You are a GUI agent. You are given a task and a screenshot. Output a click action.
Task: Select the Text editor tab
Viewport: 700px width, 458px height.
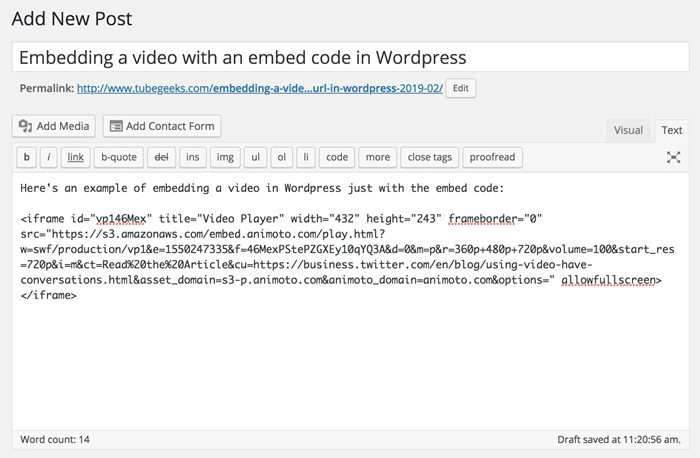[x=672, y=130]
